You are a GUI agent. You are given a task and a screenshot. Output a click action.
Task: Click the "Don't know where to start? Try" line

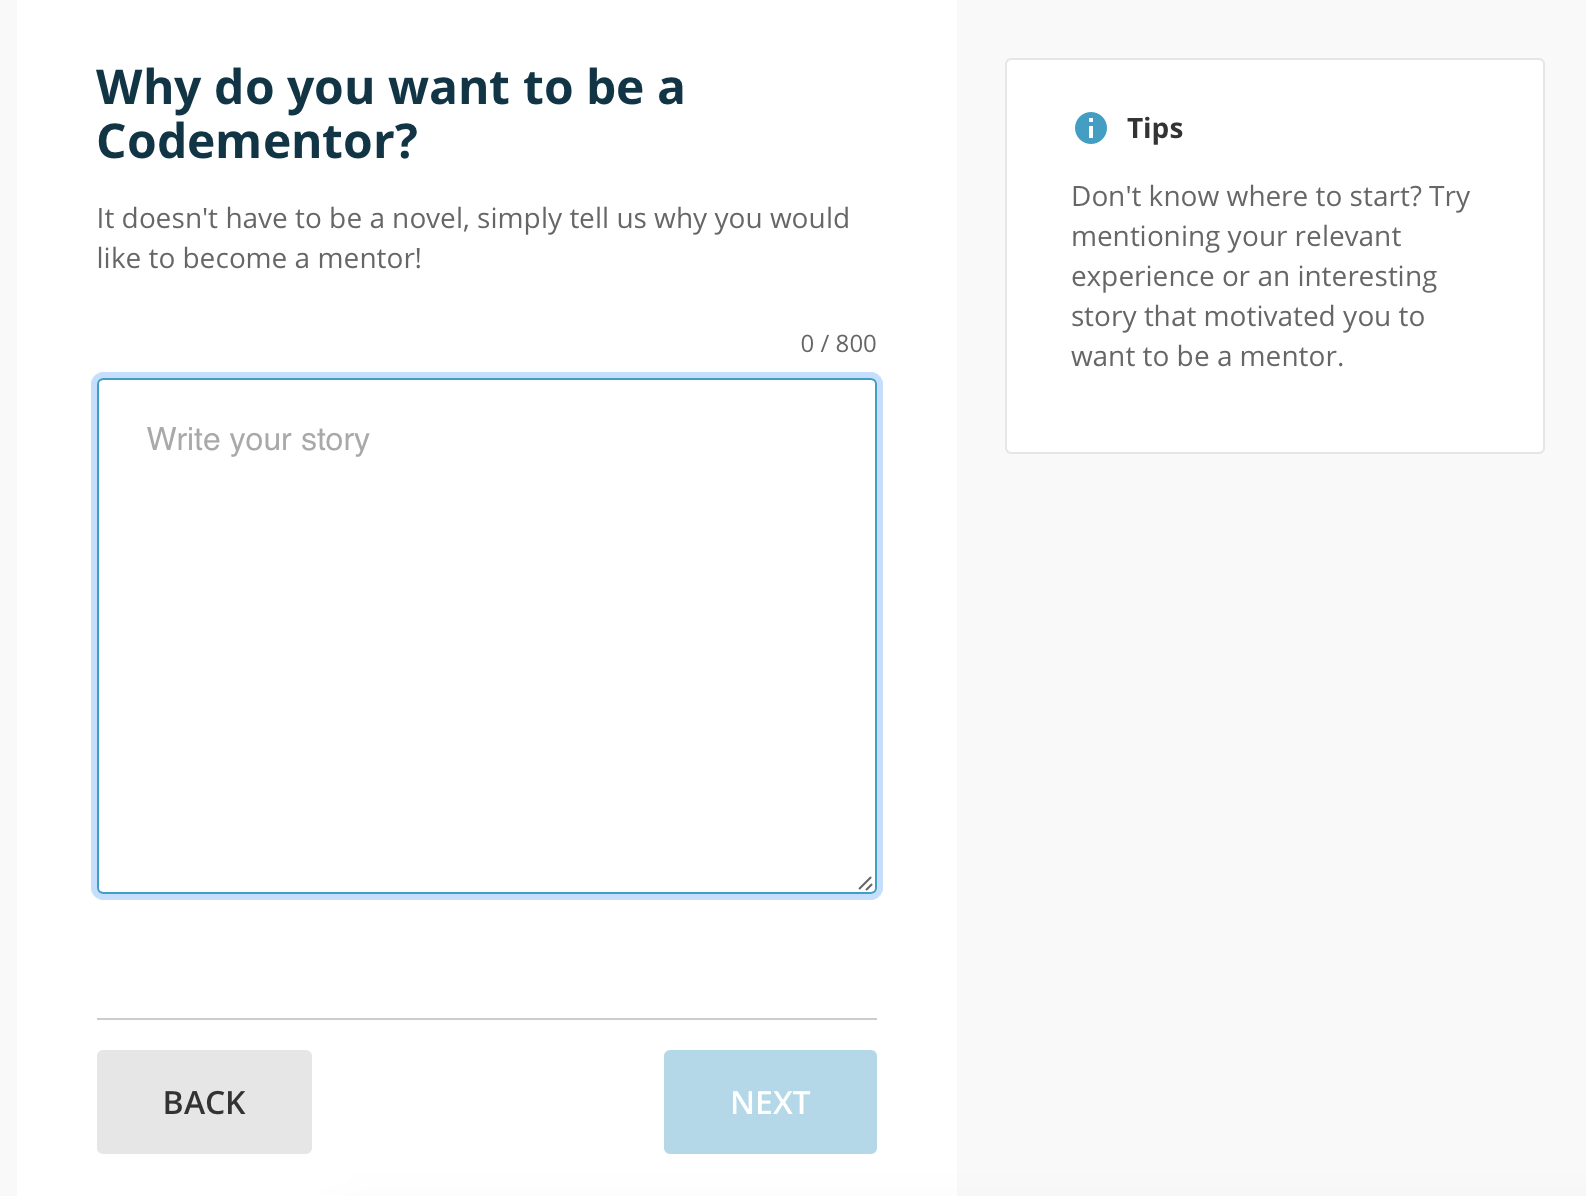[x=1270, y=196]
